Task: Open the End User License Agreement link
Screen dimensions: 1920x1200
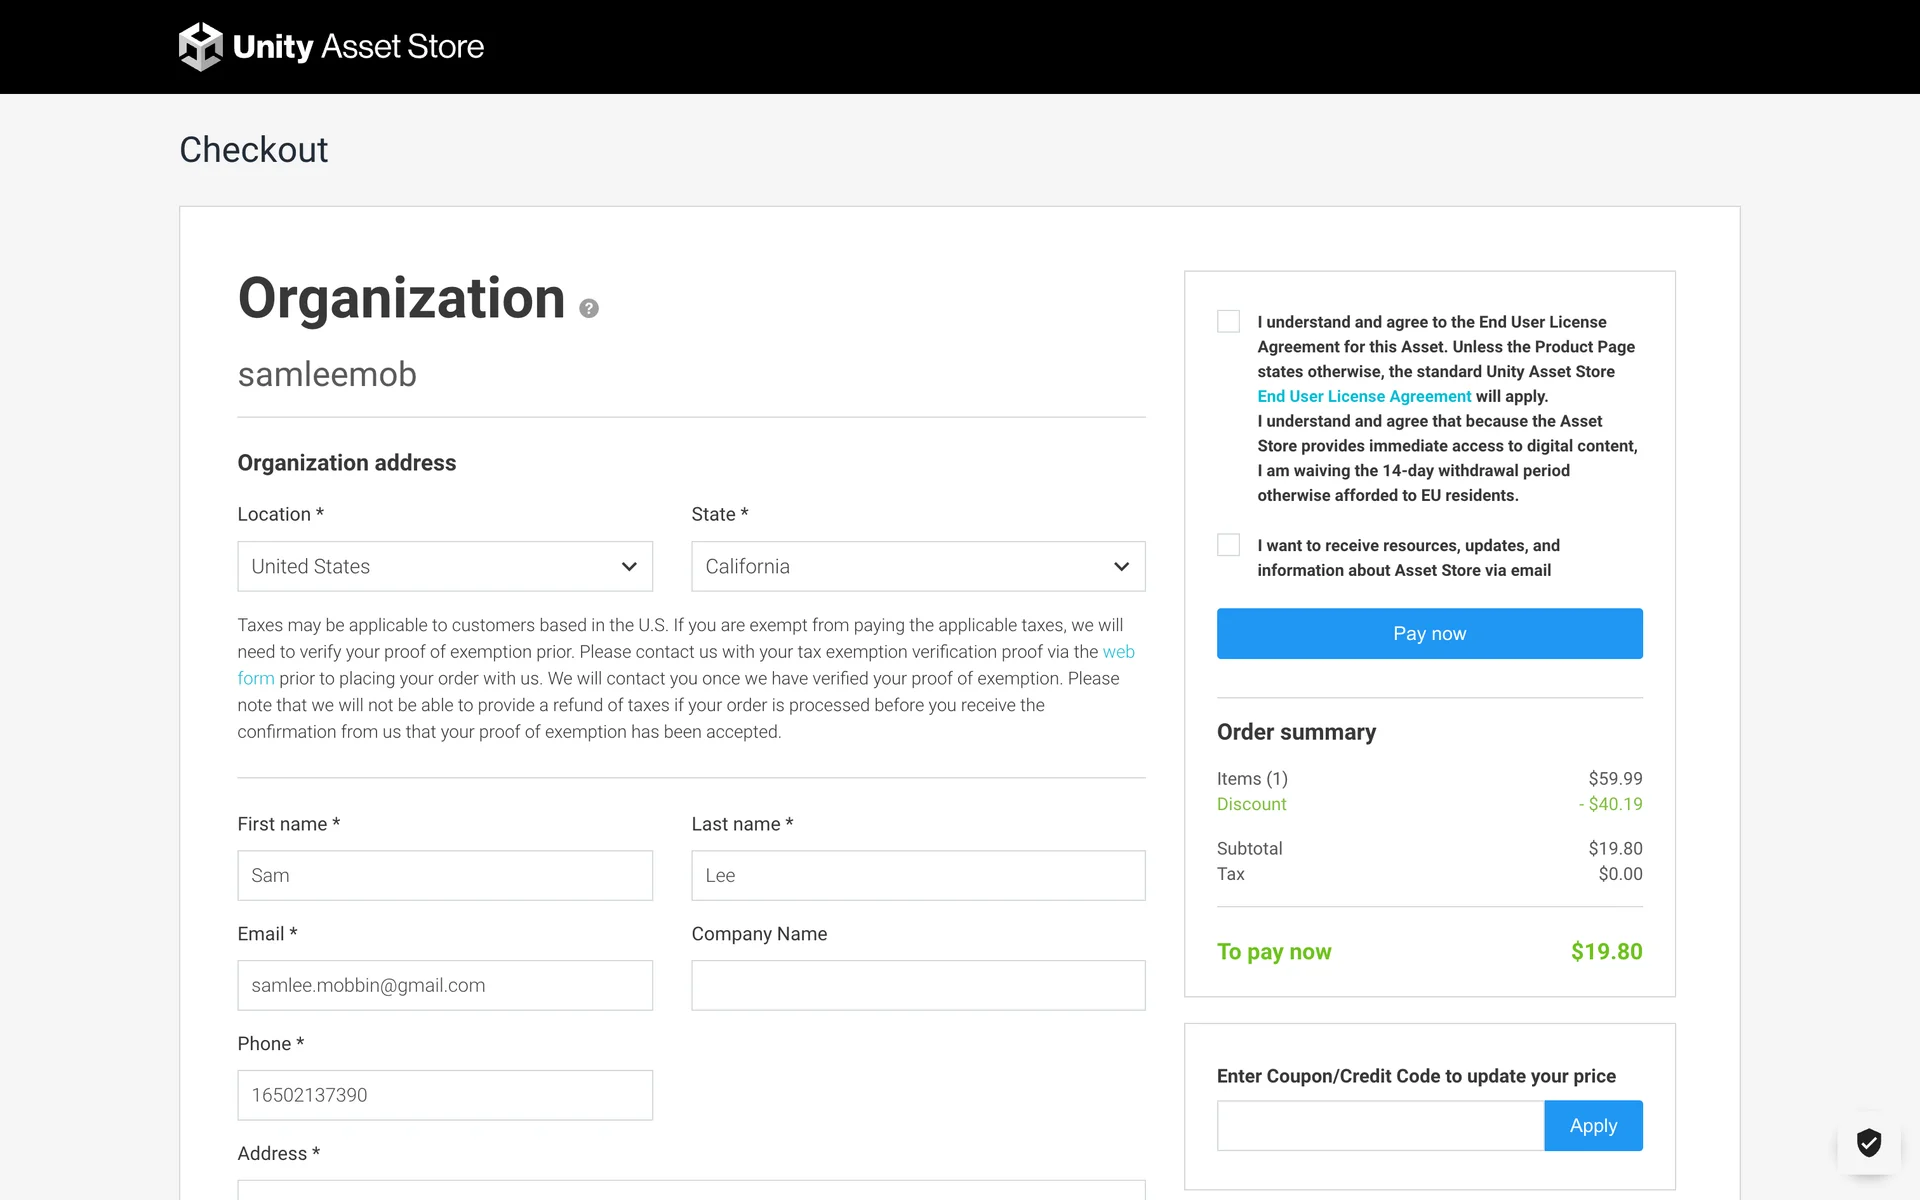Action: pos(1363,396)
